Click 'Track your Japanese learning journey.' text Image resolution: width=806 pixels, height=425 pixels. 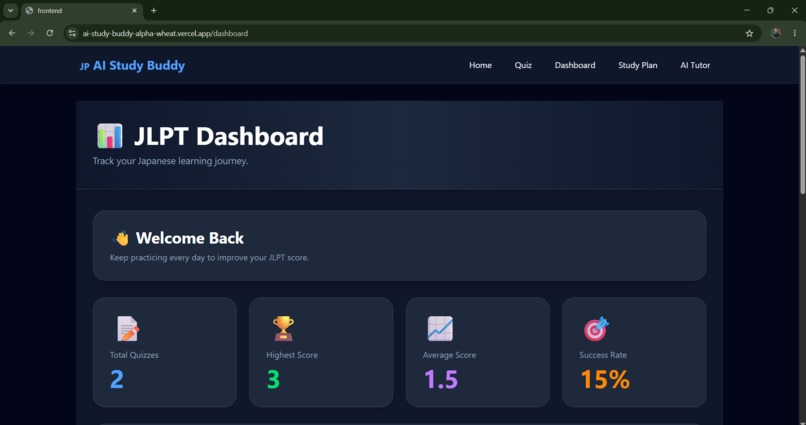[170, 161]
